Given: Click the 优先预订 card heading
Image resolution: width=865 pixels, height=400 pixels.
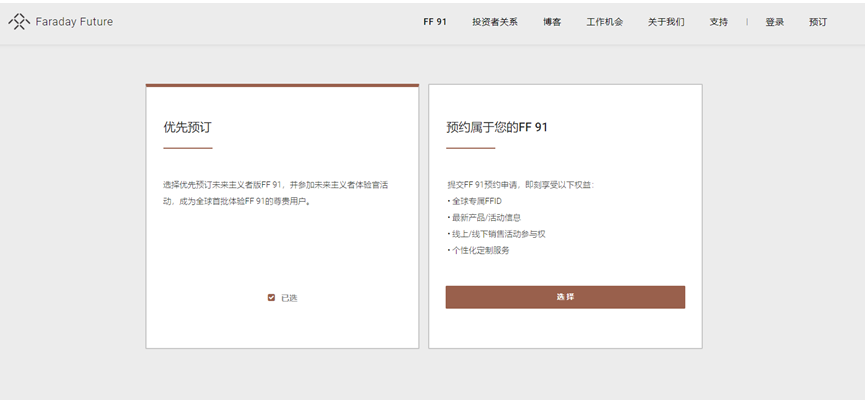Looking at the screenshot, I should pos(188,127).
